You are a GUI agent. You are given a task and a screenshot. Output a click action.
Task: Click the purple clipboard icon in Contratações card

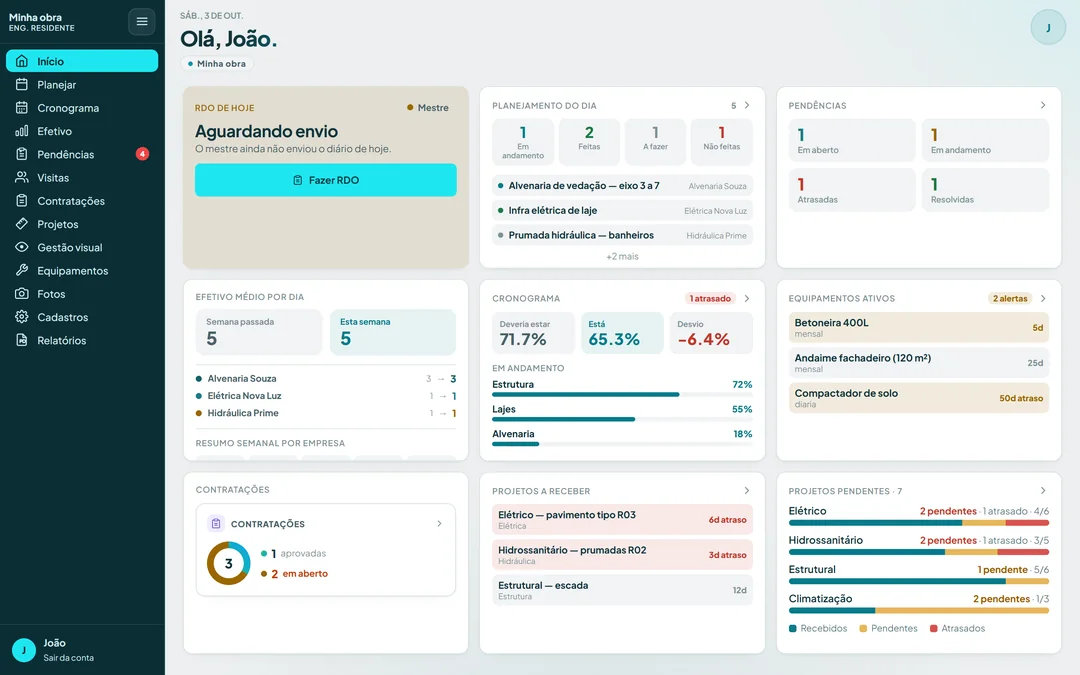point(216,523)
